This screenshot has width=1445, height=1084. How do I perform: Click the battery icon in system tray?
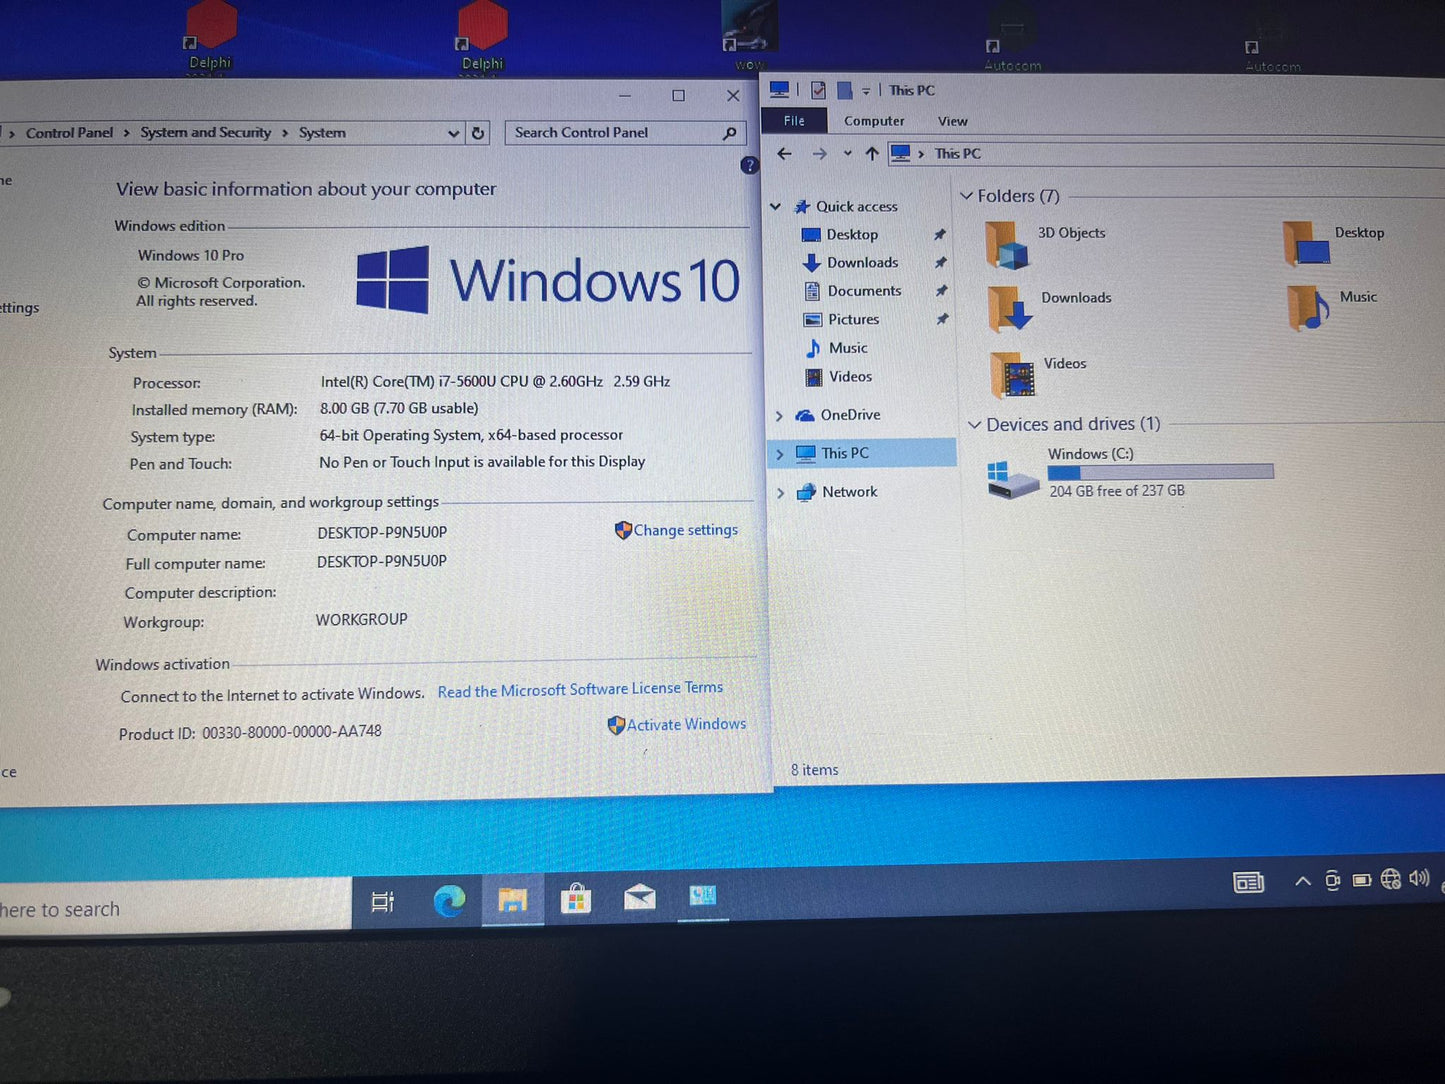coord(1361,880)
